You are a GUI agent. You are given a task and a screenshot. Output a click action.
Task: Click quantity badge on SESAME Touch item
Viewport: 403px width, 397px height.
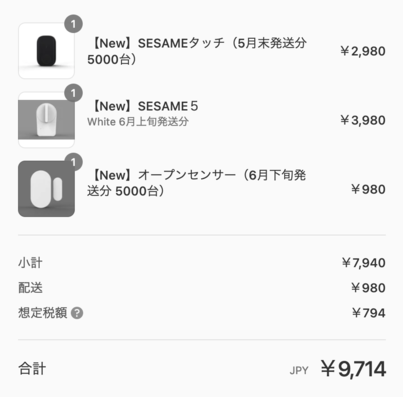click(x=73, y=24)
